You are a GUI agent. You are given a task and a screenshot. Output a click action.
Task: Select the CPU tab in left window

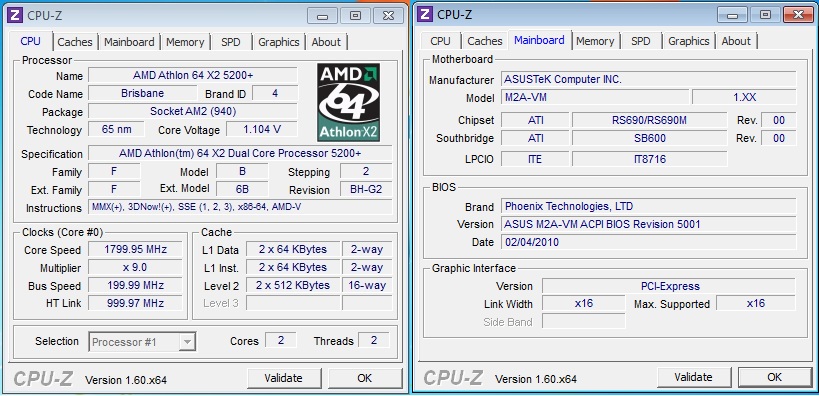point(30,41)
